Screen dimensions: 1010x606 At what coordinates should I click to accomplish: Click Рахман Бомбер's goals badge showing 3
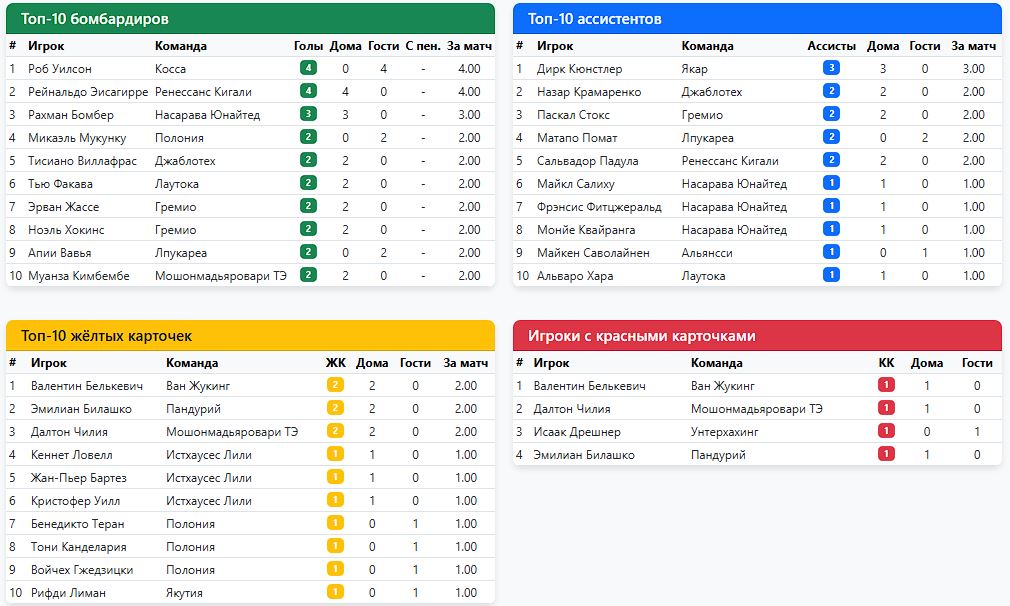point(308,115)
